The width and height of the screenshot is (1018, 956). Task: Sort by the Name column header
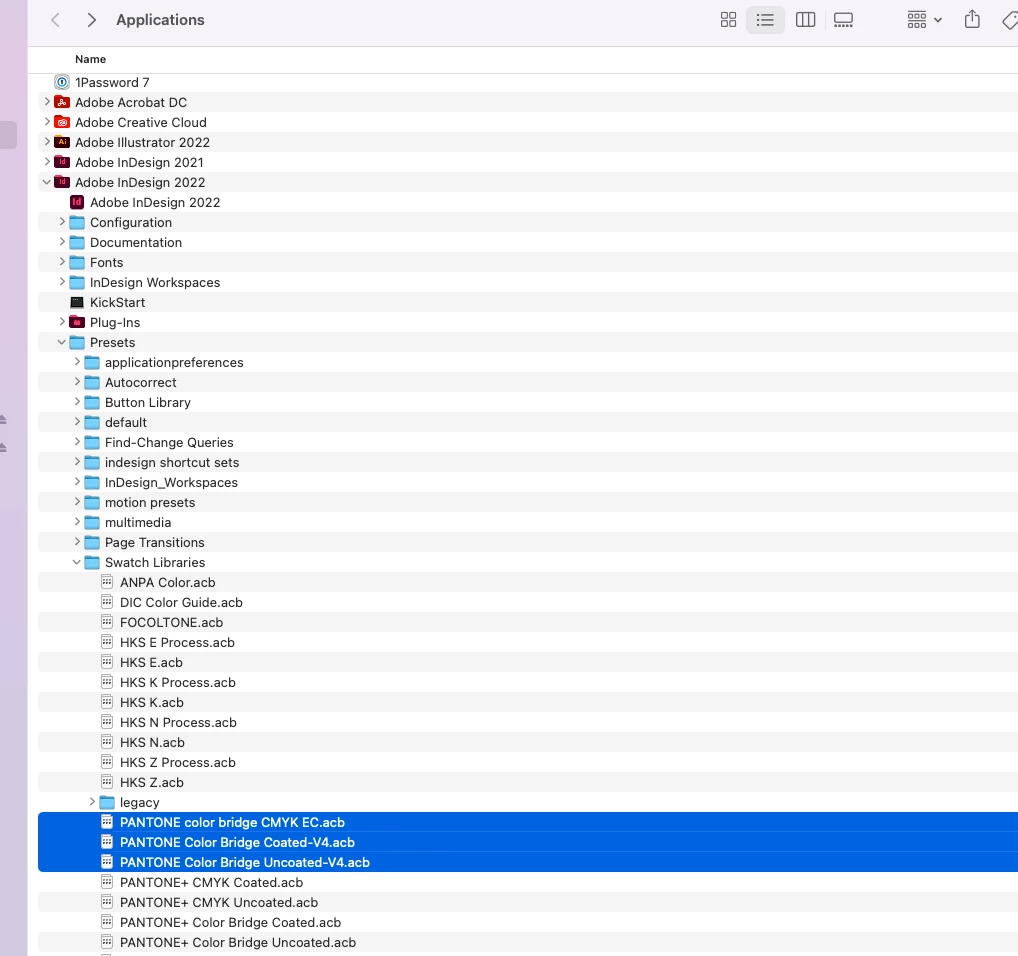pos(90,59)
